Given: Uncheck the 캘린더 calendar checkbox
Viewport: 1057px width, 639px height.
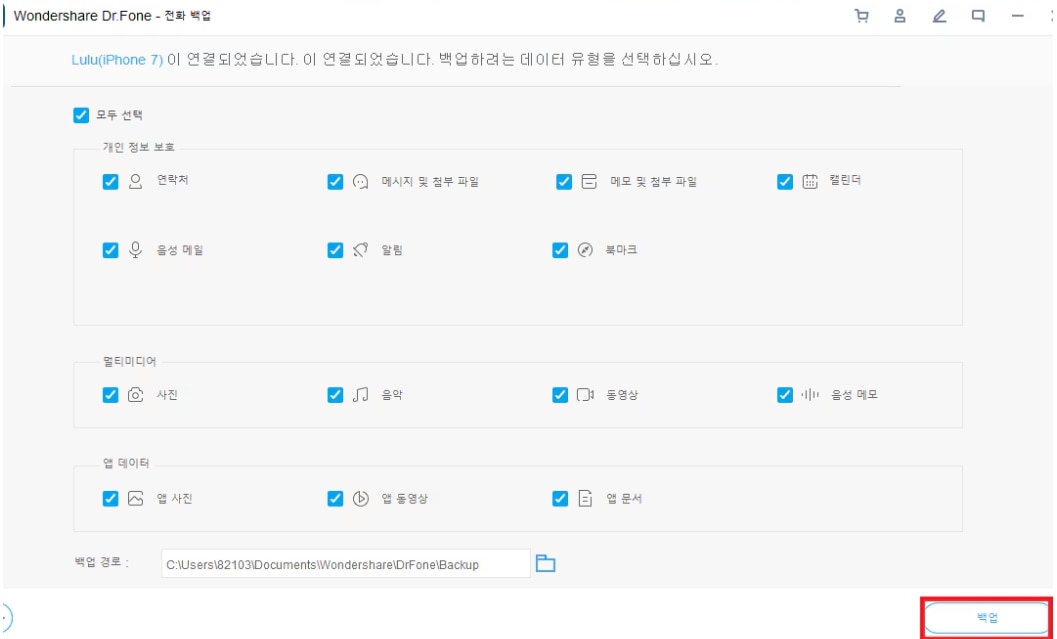Looking at the screenshot, I should [x=785, y=181].
